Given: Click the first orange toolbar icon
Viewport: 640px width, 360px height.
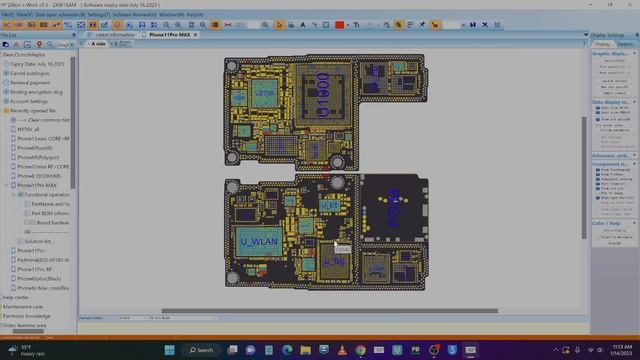Looking at the screenshot, I should point(7,25).
